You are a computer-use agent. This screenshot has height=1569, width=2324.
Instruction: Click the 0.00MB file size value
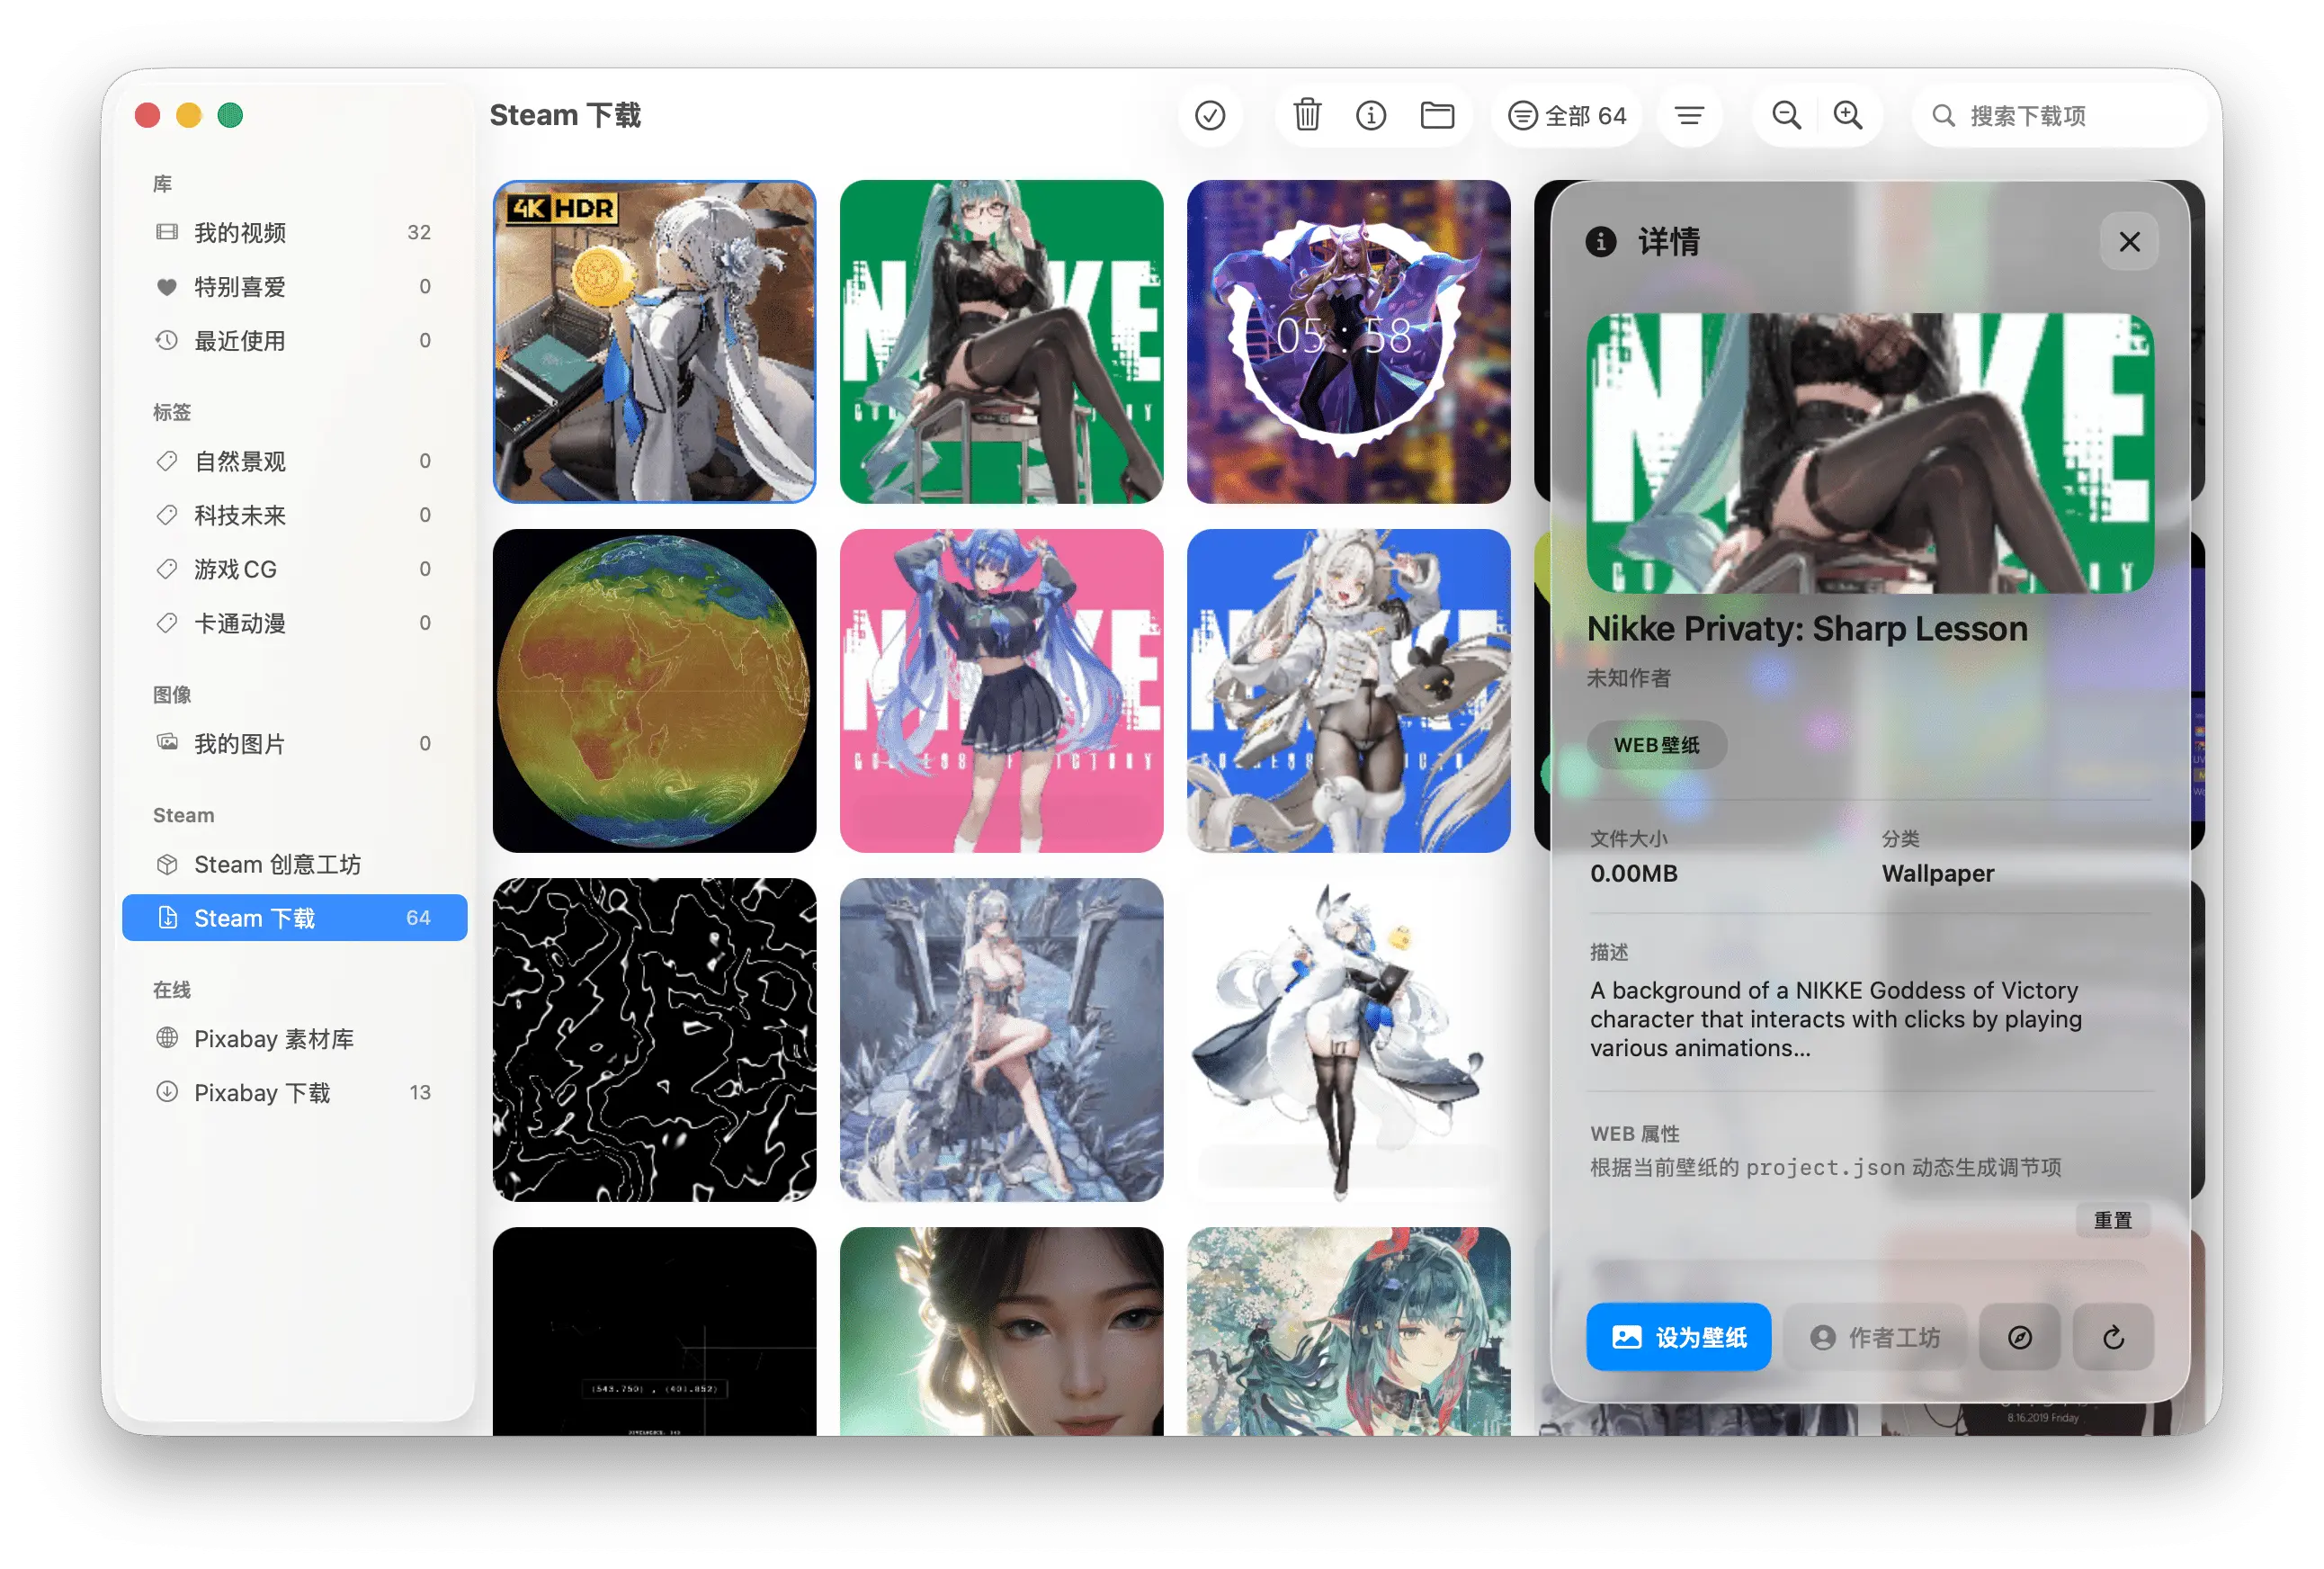pos(1634,873)
